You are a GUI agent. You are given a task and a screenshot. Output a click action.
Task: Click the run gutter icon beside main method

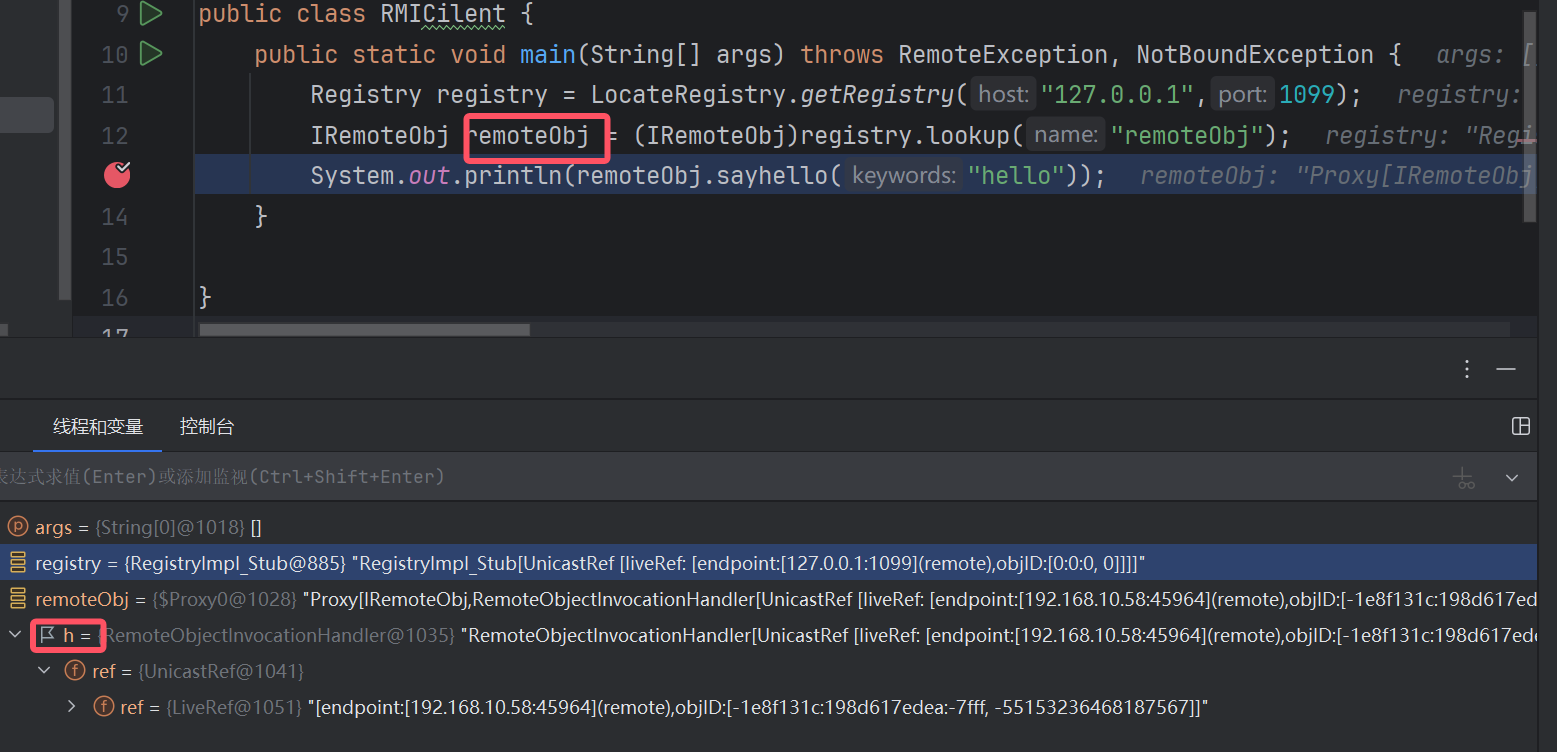(x=151, y=53)
